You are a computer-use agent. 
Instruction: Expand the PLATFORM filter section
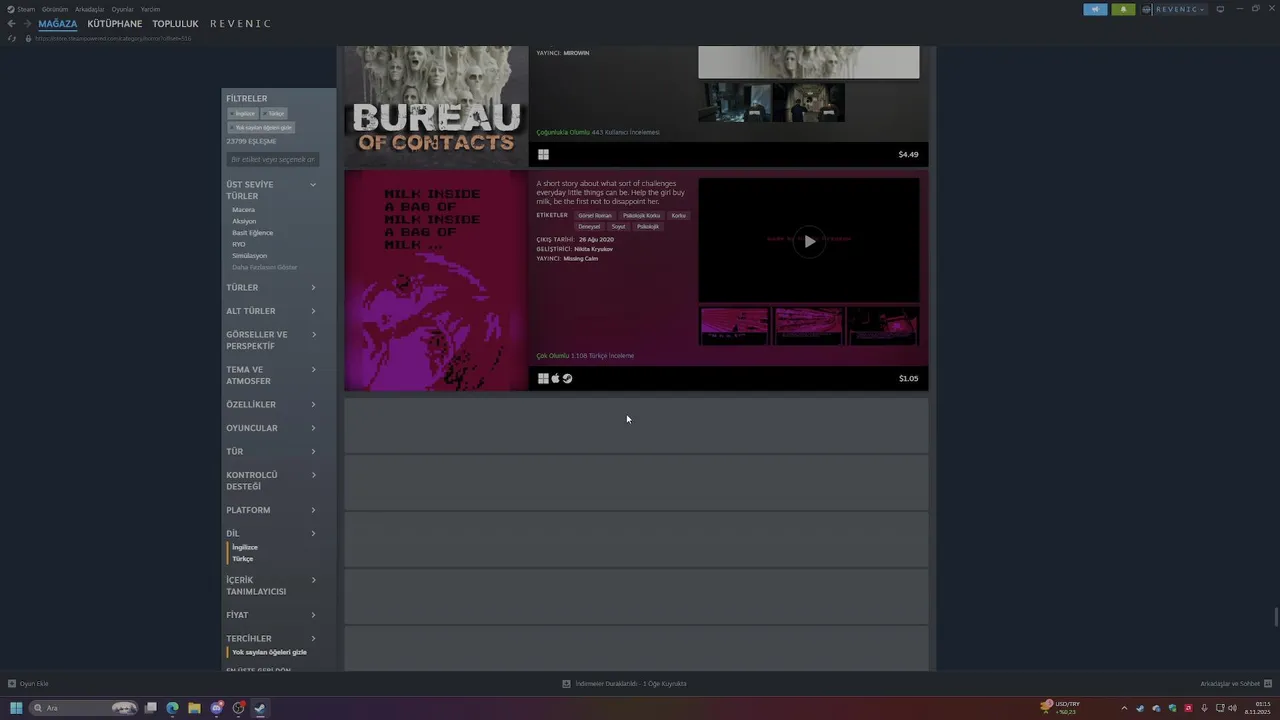coord(271,510)
